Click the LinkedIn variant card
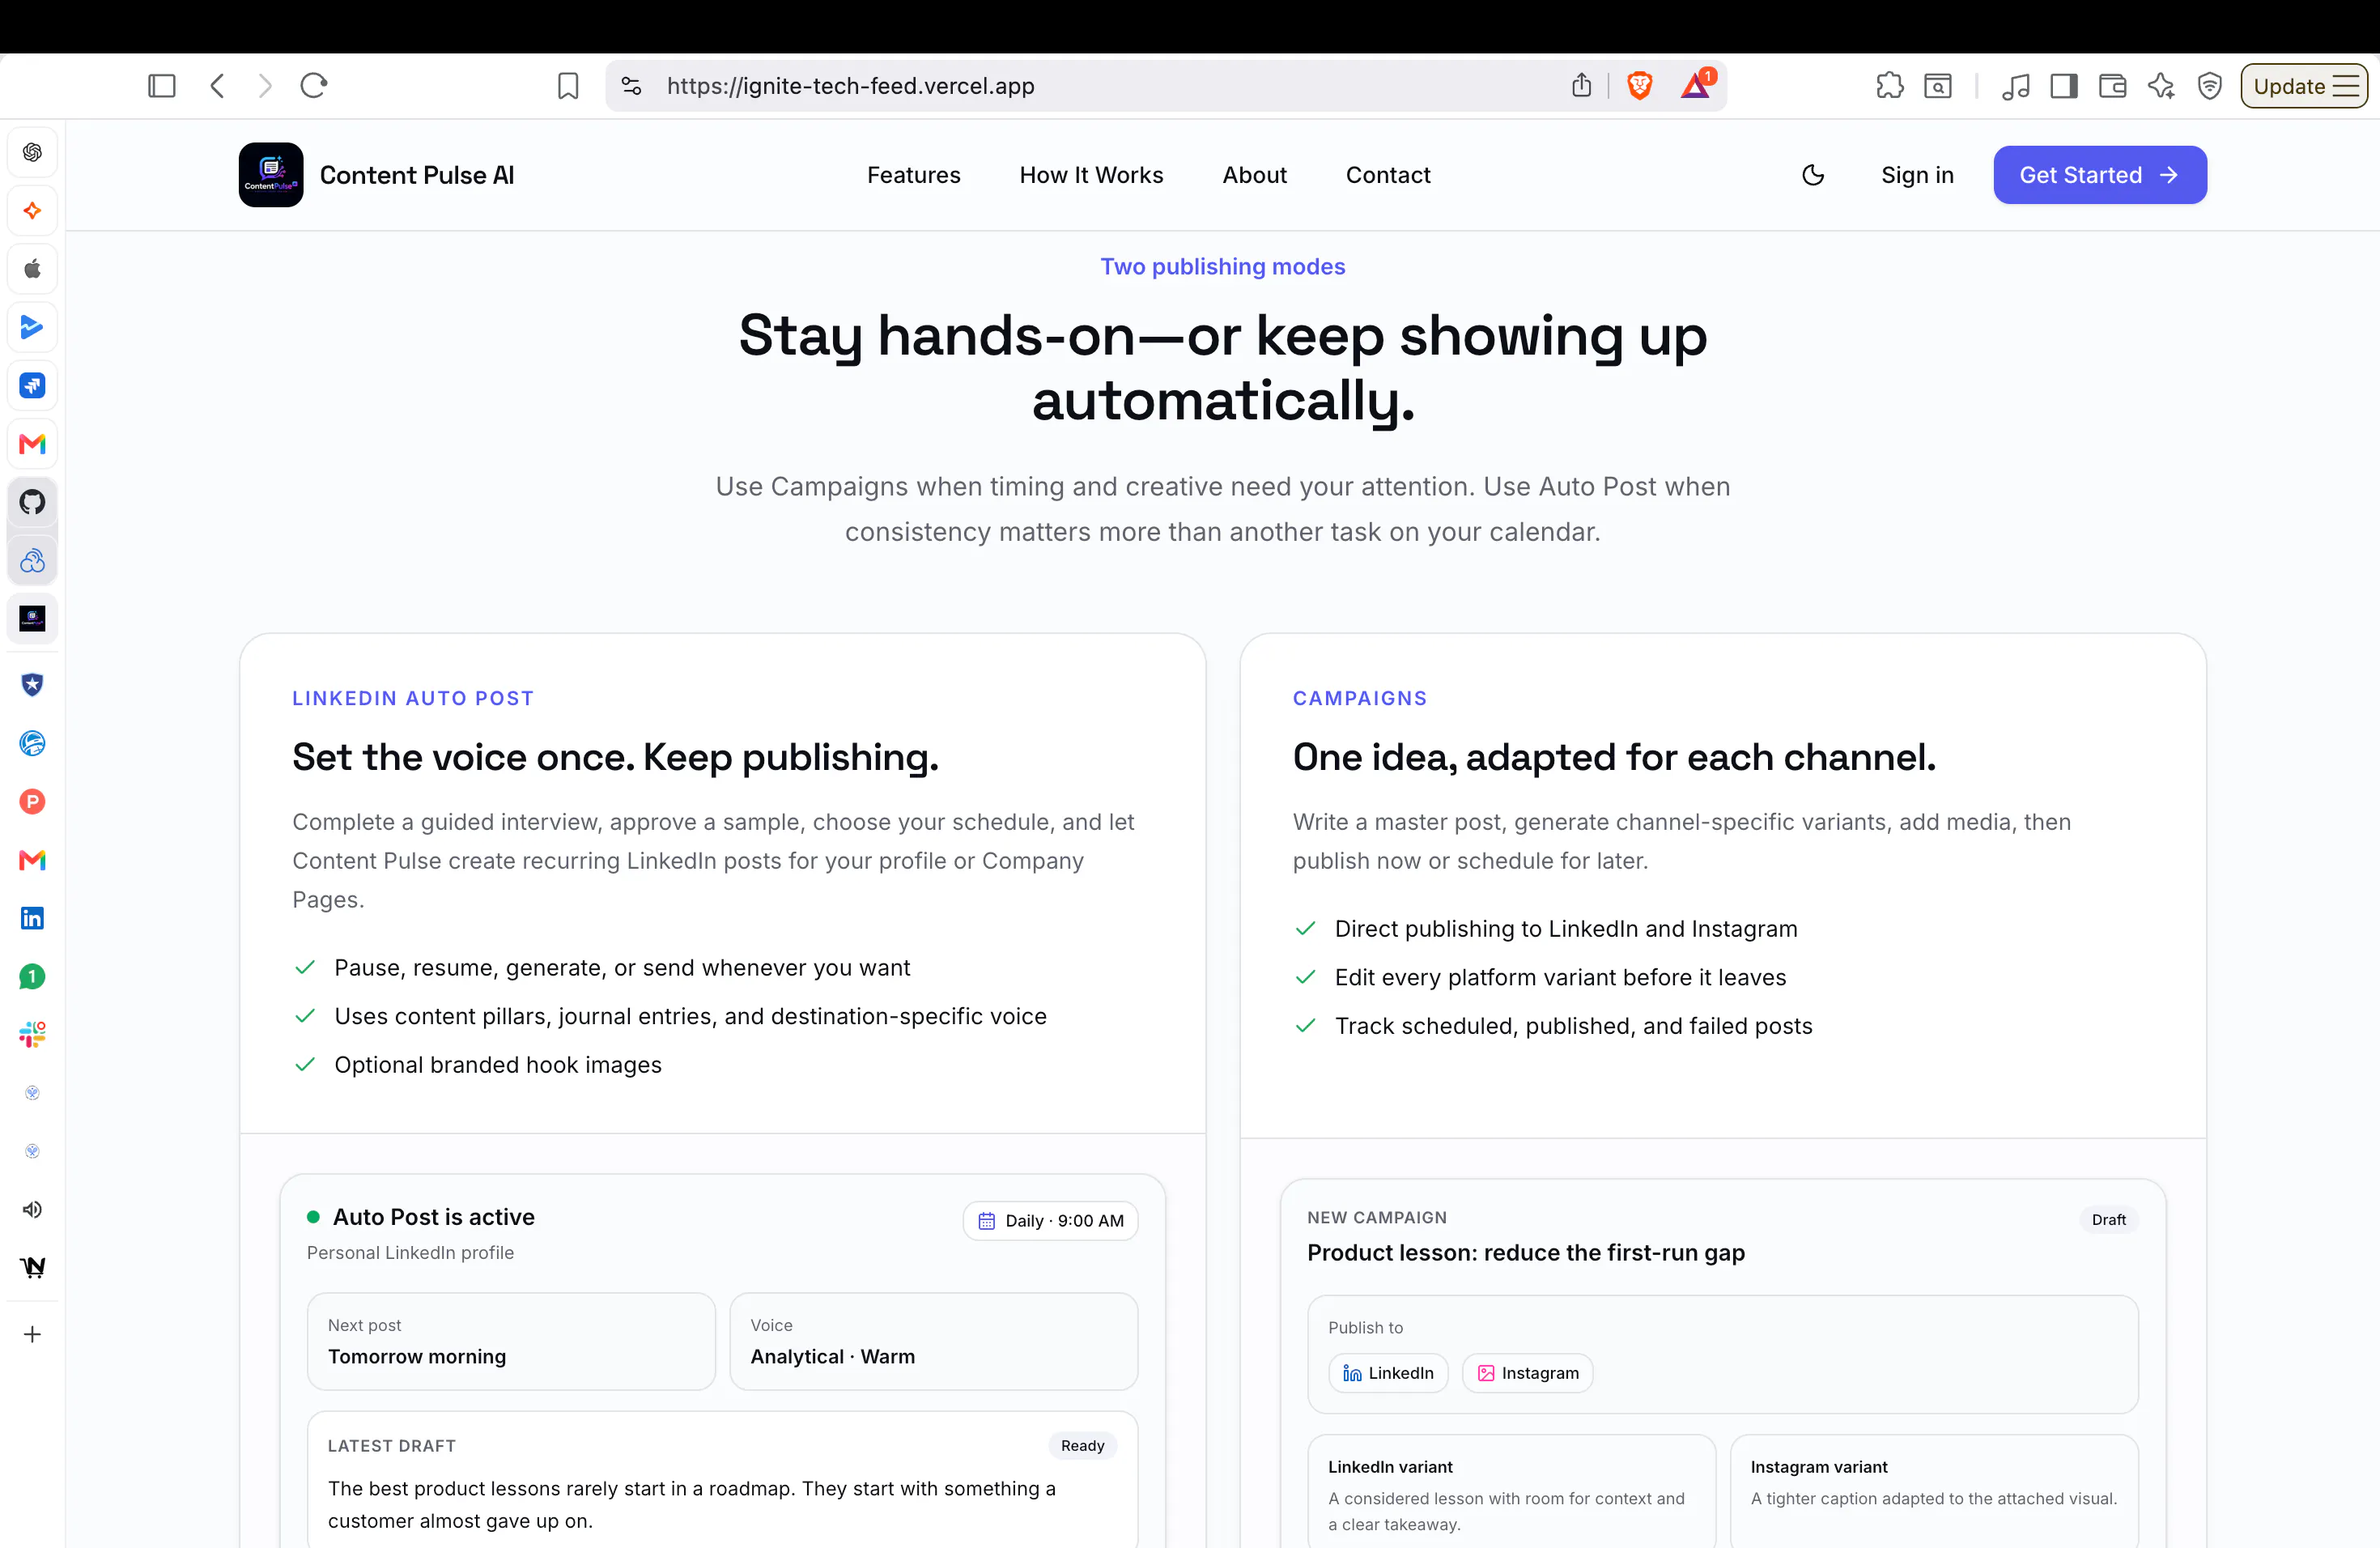Image resolution: width=2380 pixels, height=1548 pixels. (x=1512, y=1490)
